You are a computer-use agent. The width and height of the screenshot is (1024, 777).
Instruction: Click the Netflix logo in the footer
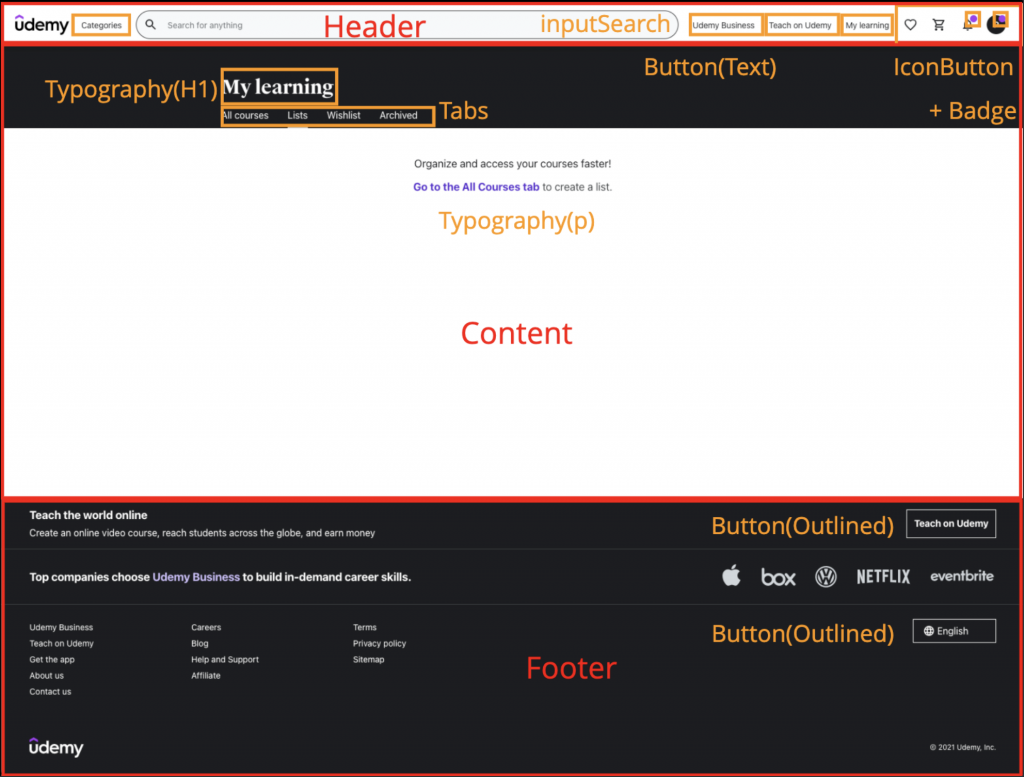[883, 577]
